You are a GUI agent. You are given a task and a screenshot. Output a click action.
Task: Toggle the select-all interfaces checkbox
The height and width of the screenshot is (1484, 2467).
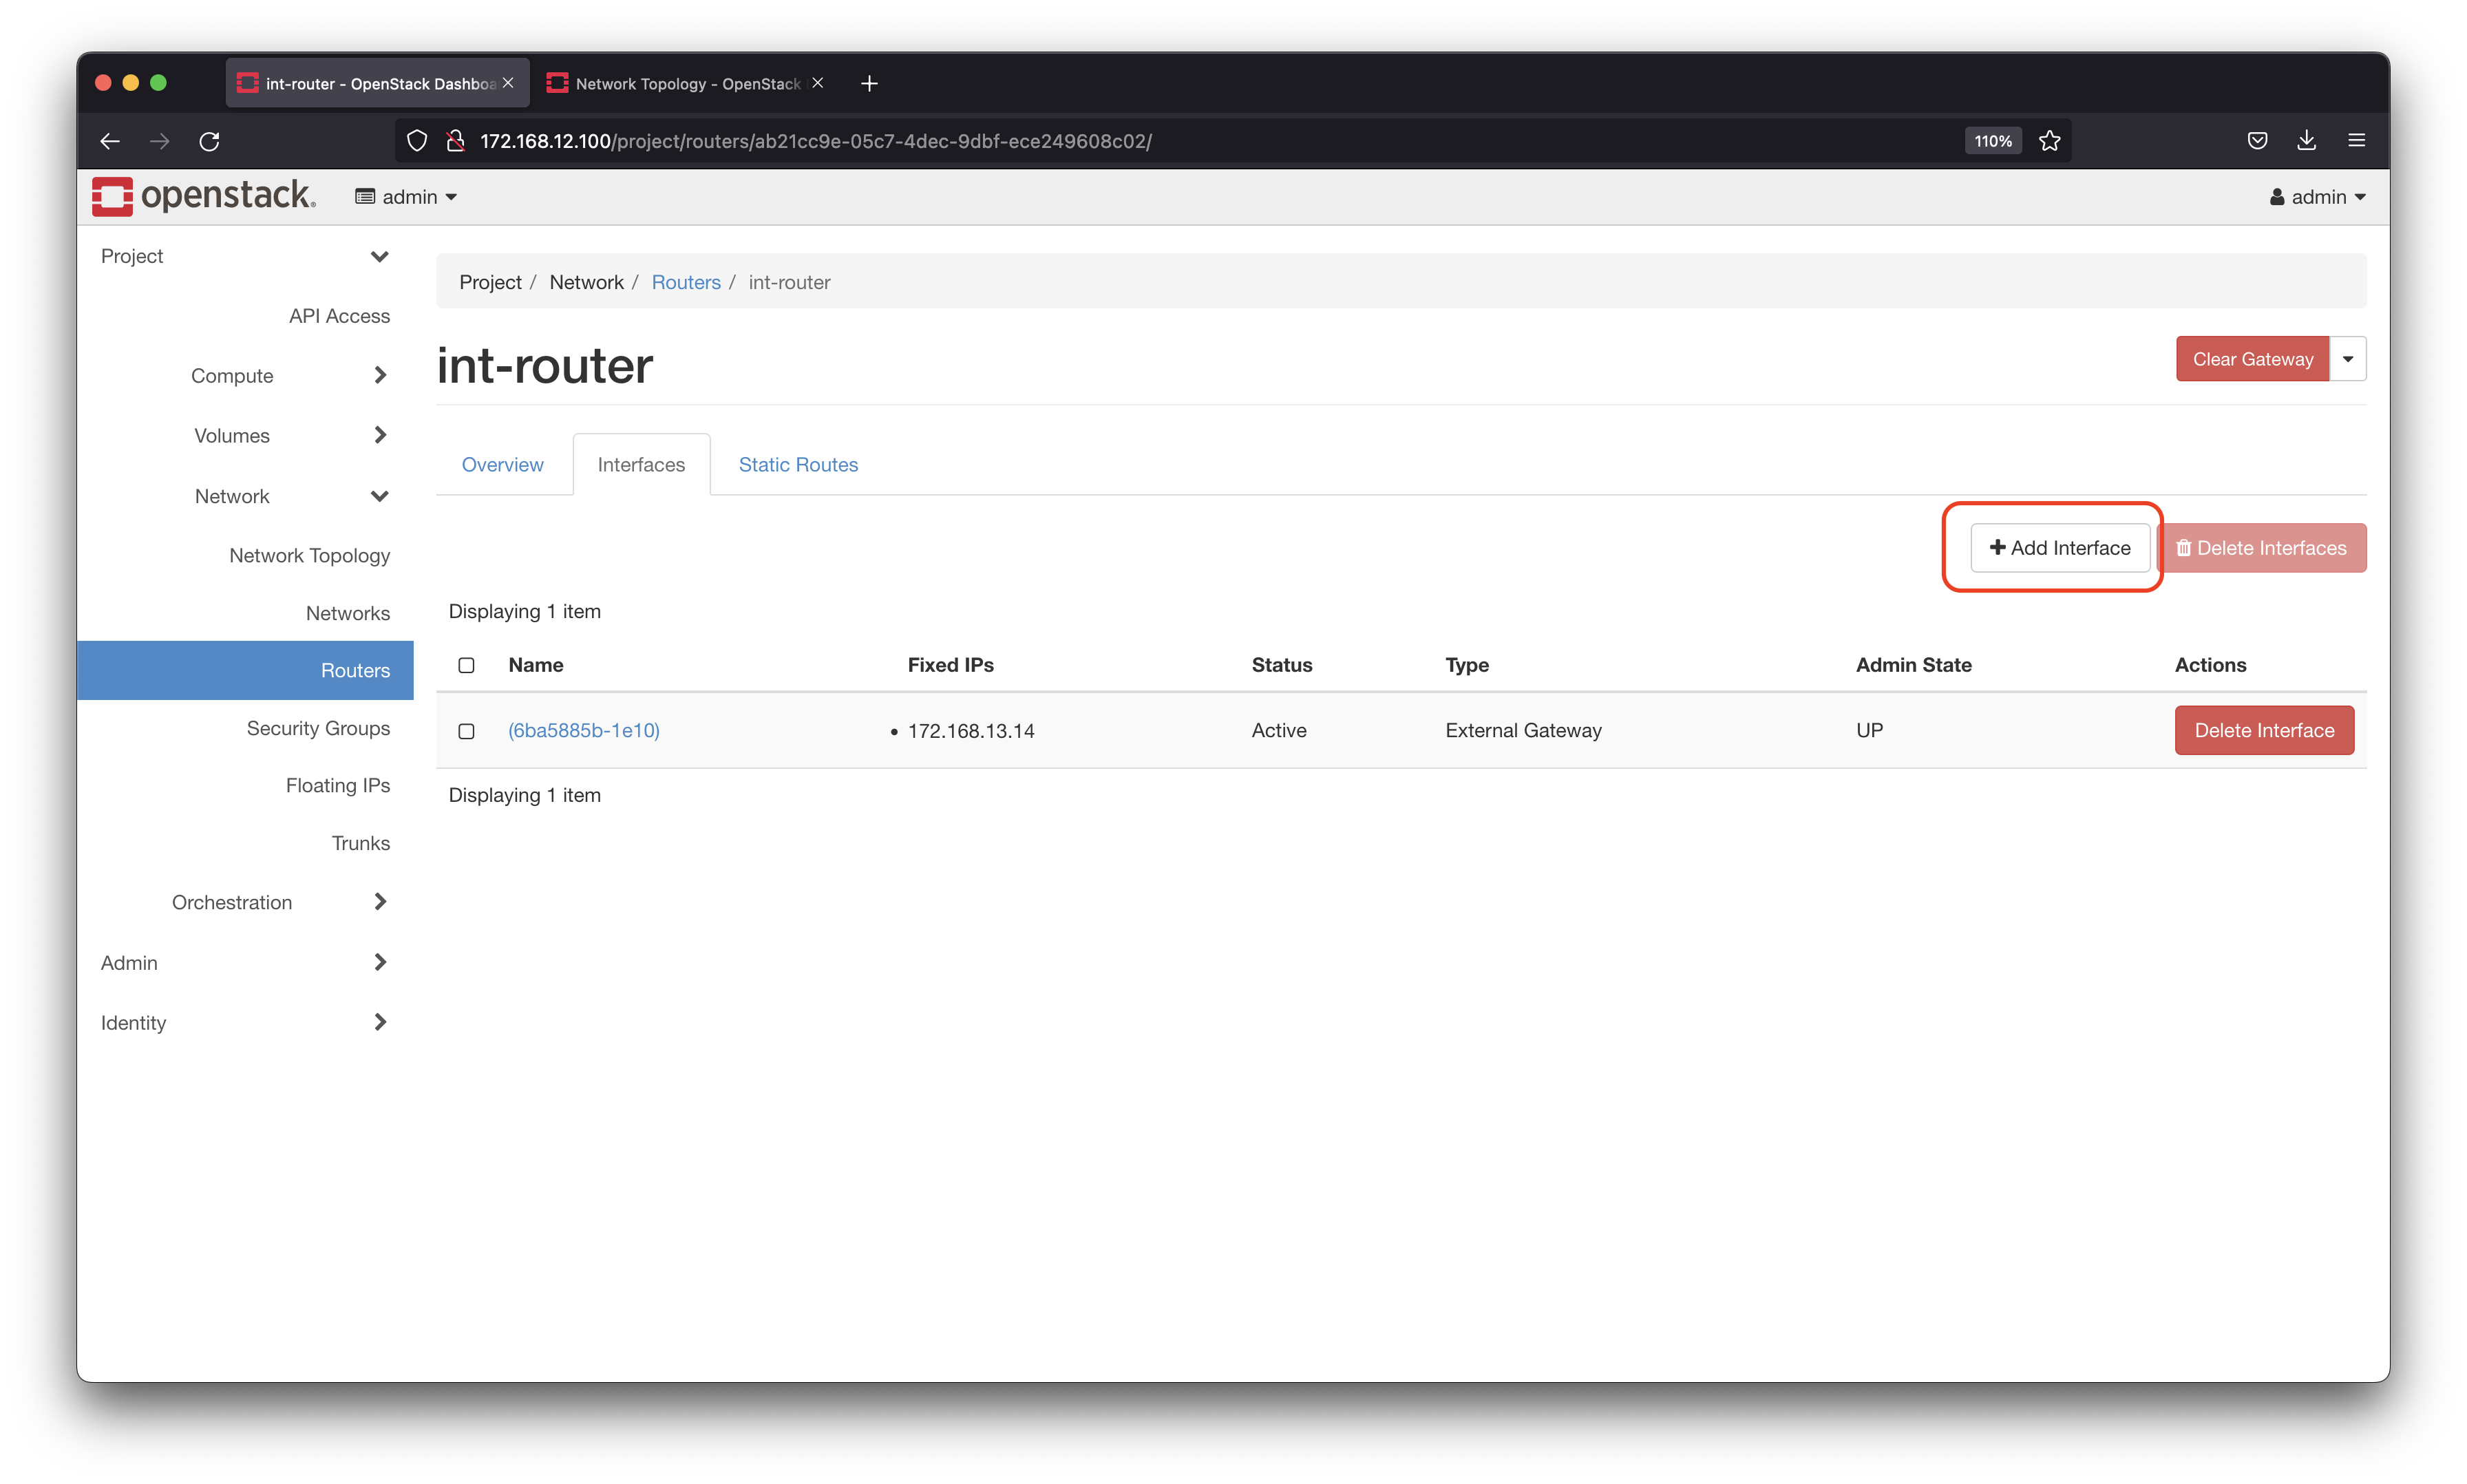click(467, 664)
